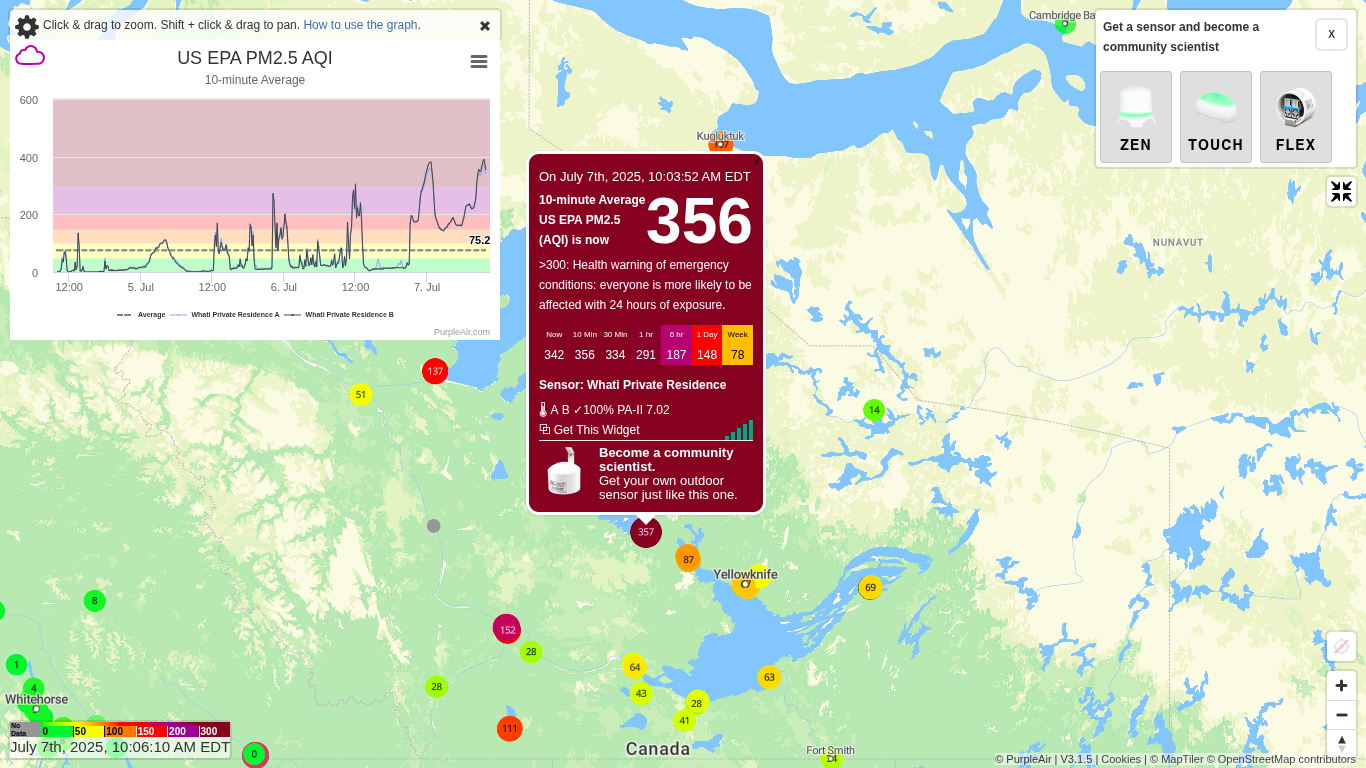Screen dimensions: 1366x768
Task: Click the crossed-out compass tilt control
Action: pos(1342,647)
